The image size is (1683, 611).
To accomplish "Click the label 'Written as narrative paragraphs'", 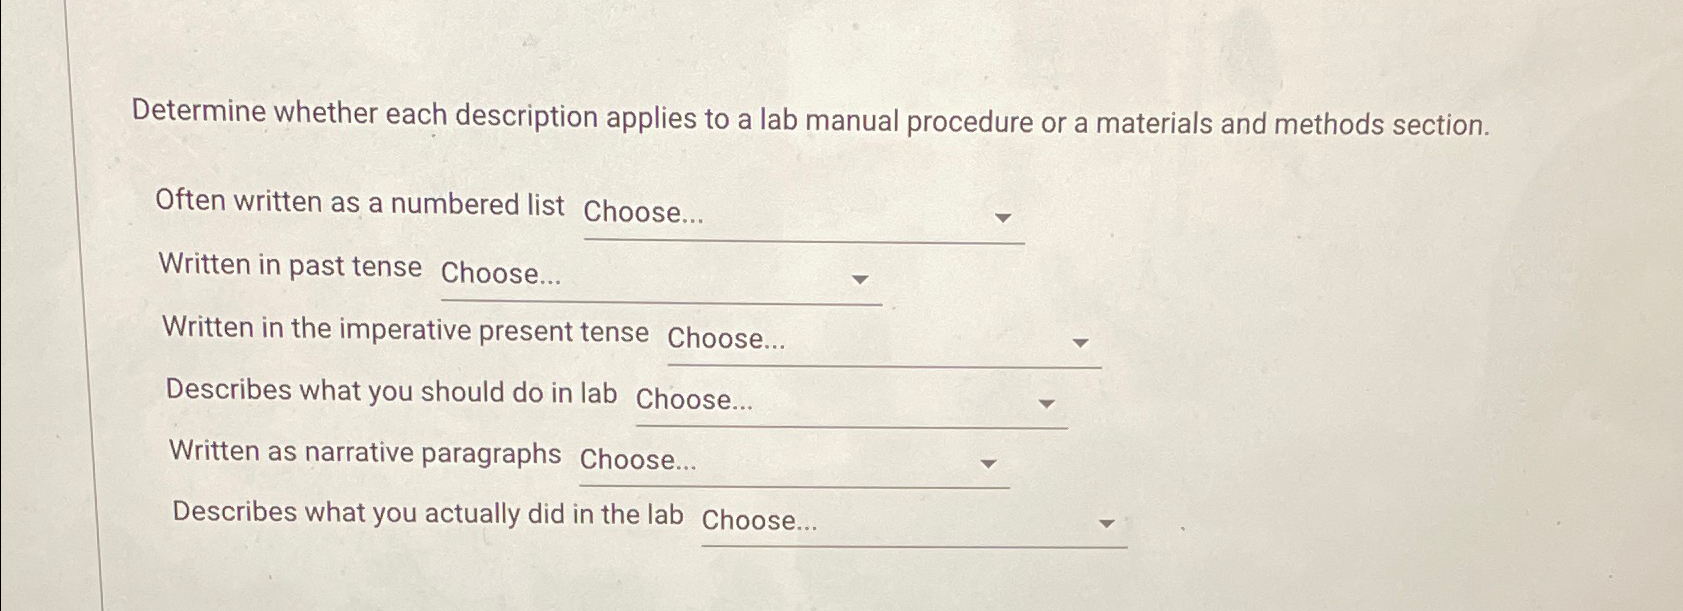I will [x=366, y=454].
